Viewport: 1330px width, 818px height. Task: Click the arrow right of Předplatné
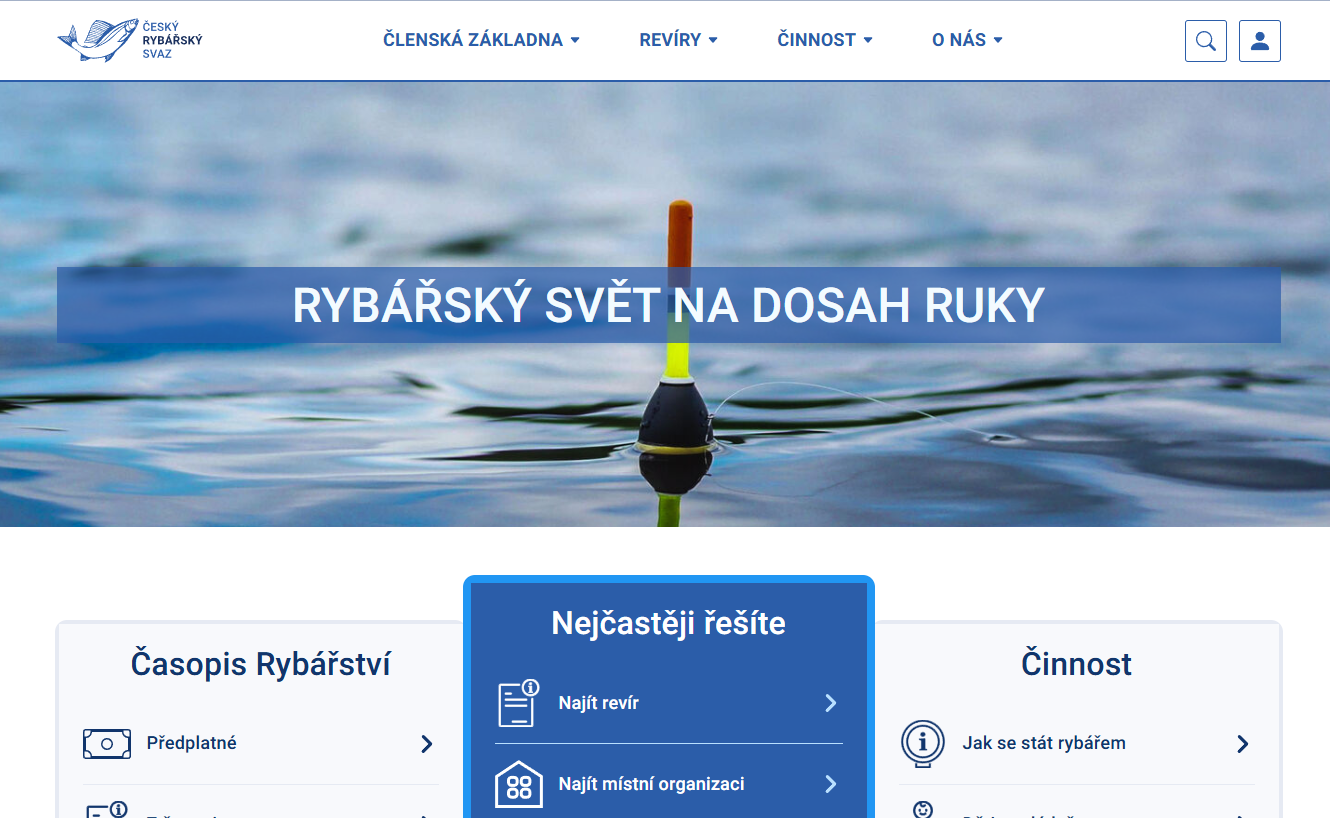(426, 744)
